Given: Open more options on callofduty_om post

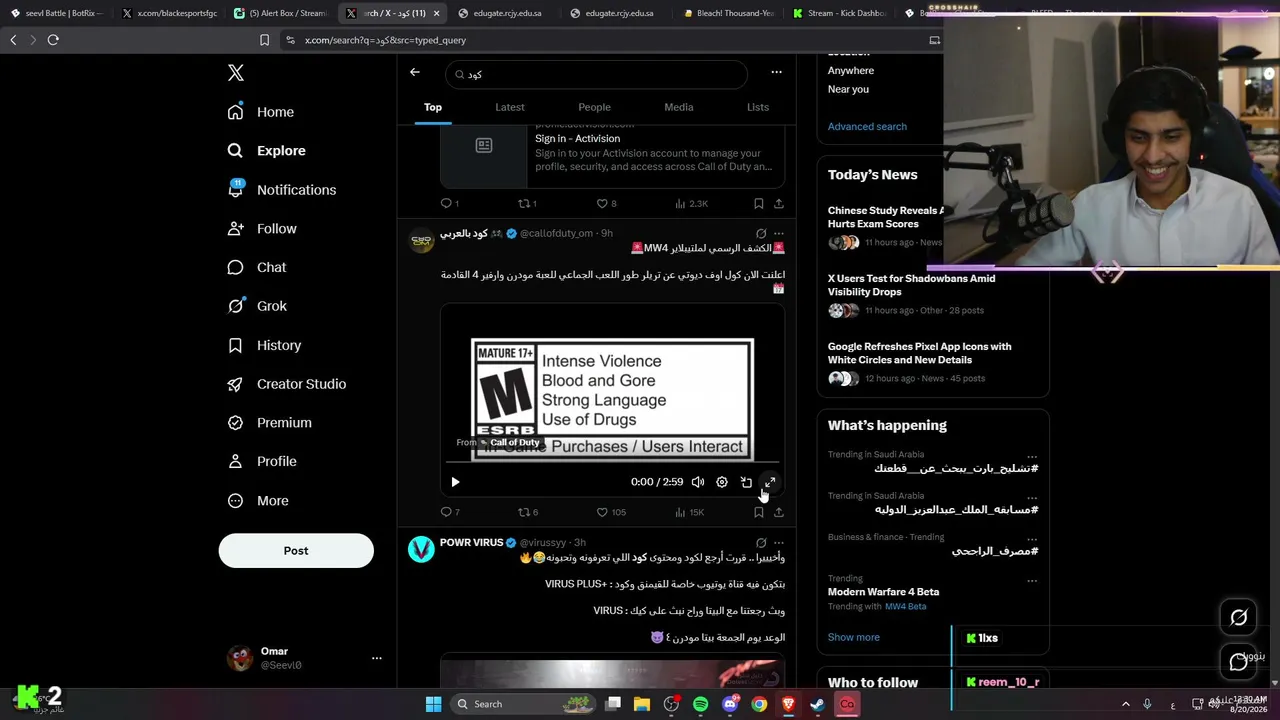Looking at the screenshot, I should [779, 234].
